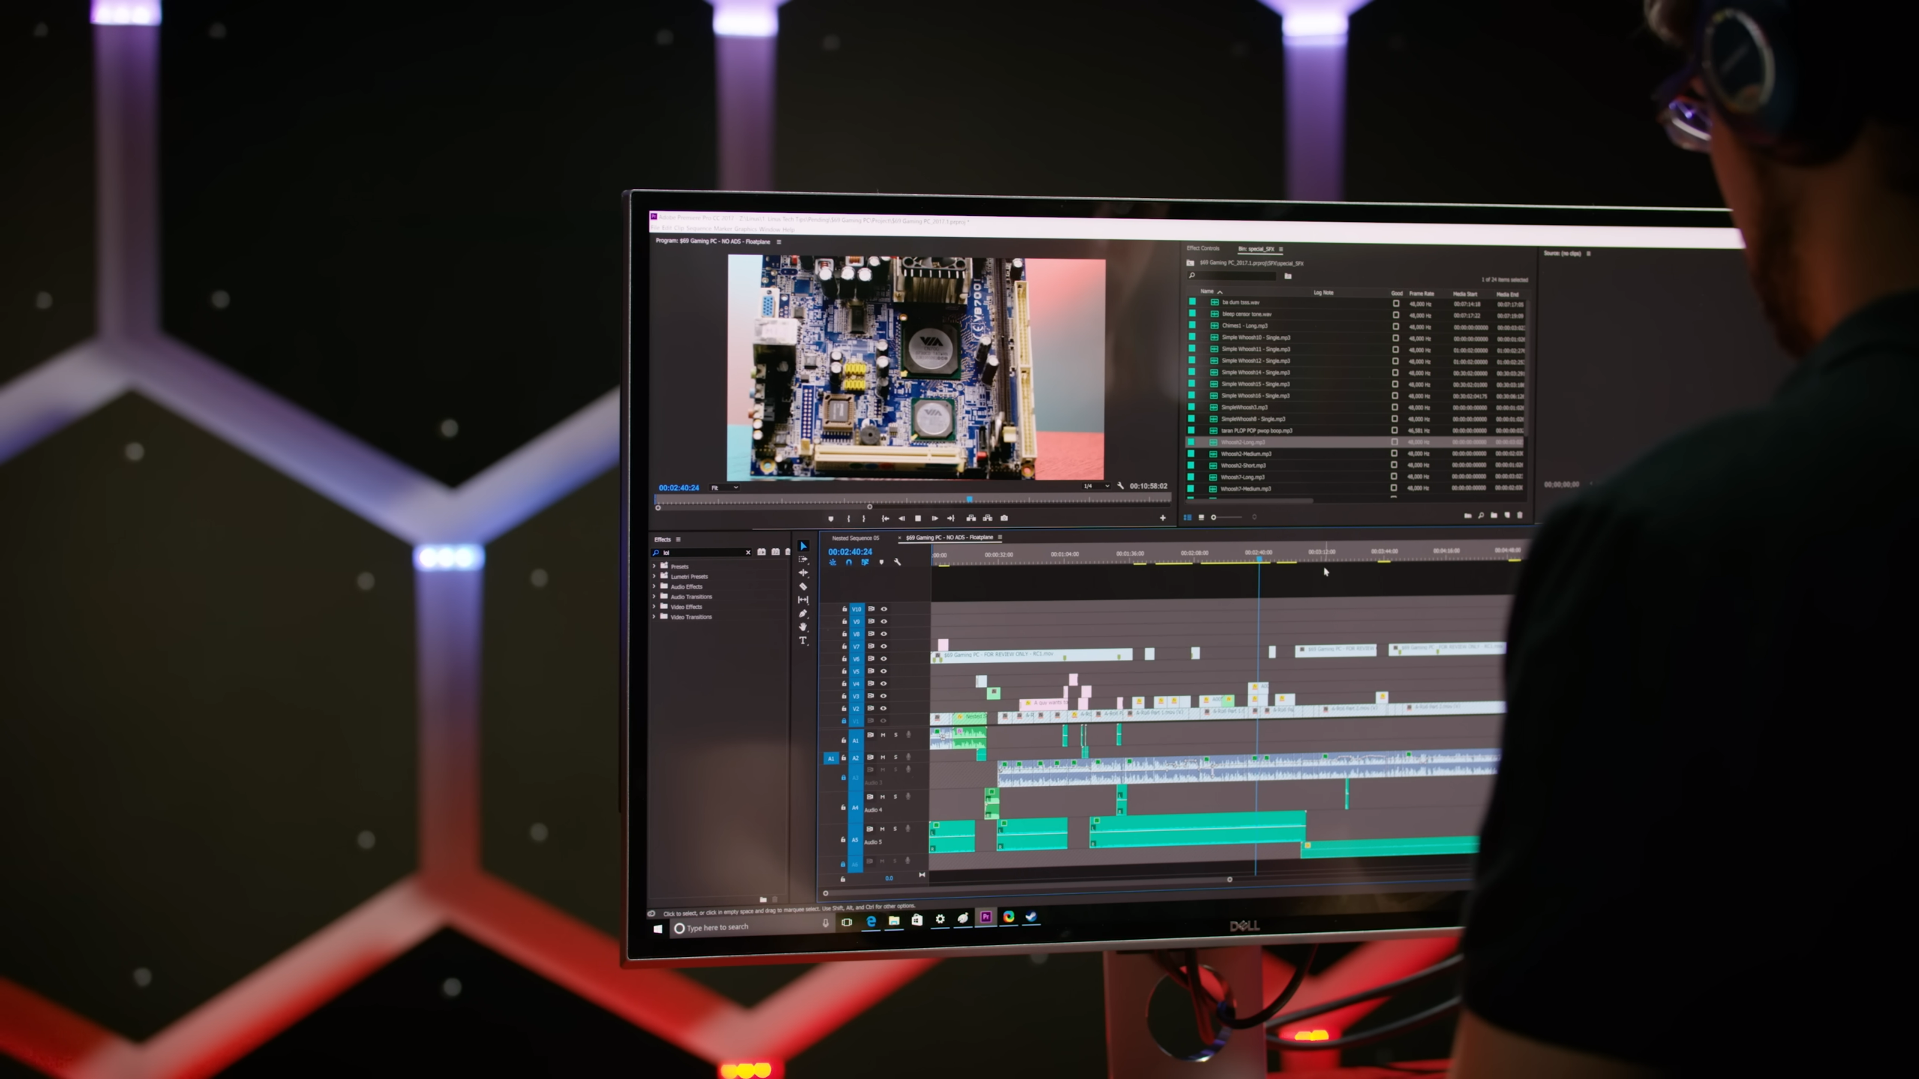Viewport: 1919px width, 1079px height.
Task: Clear the Effects search field
Action: pyautogui.click(x=747, y=553)
